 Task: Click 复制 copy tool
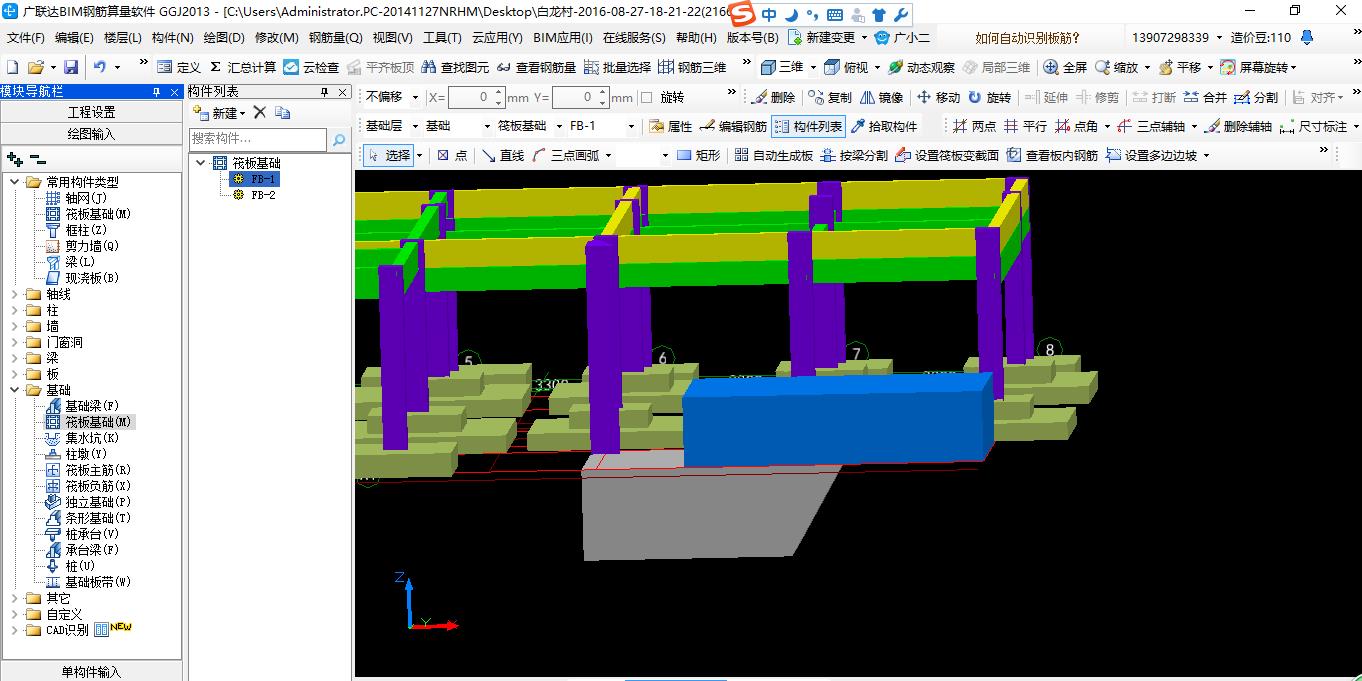pos(830,97)
